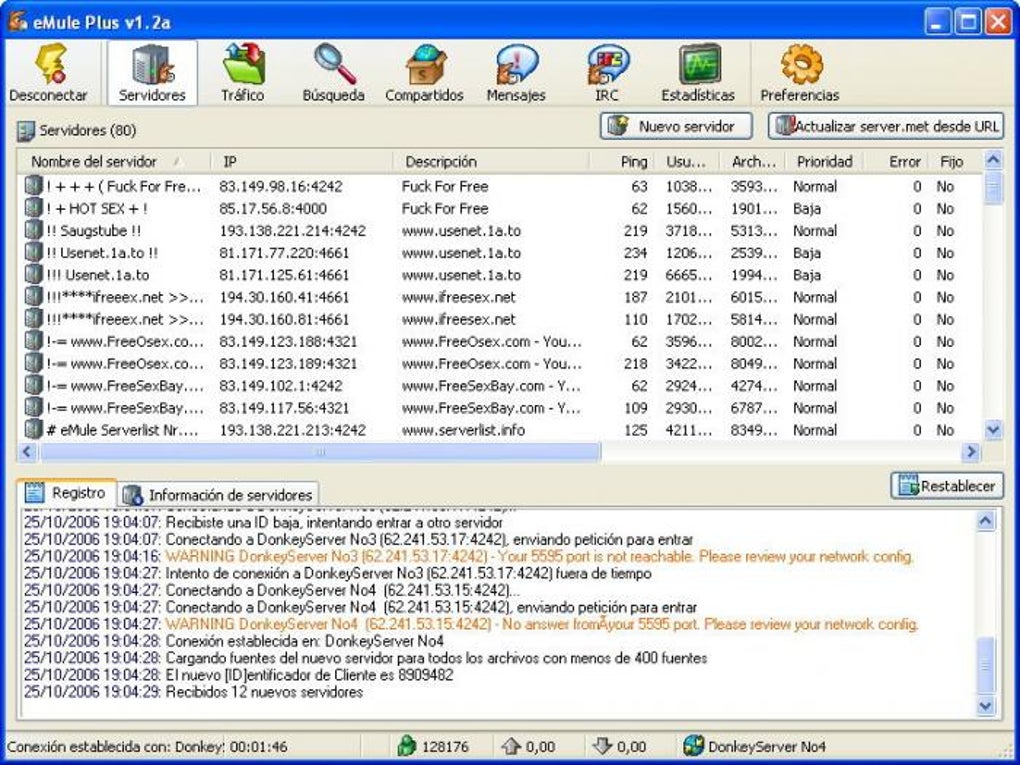Open the IRC chat view
Viewport: 1020px width, 765px height.
tap(606, 73)
